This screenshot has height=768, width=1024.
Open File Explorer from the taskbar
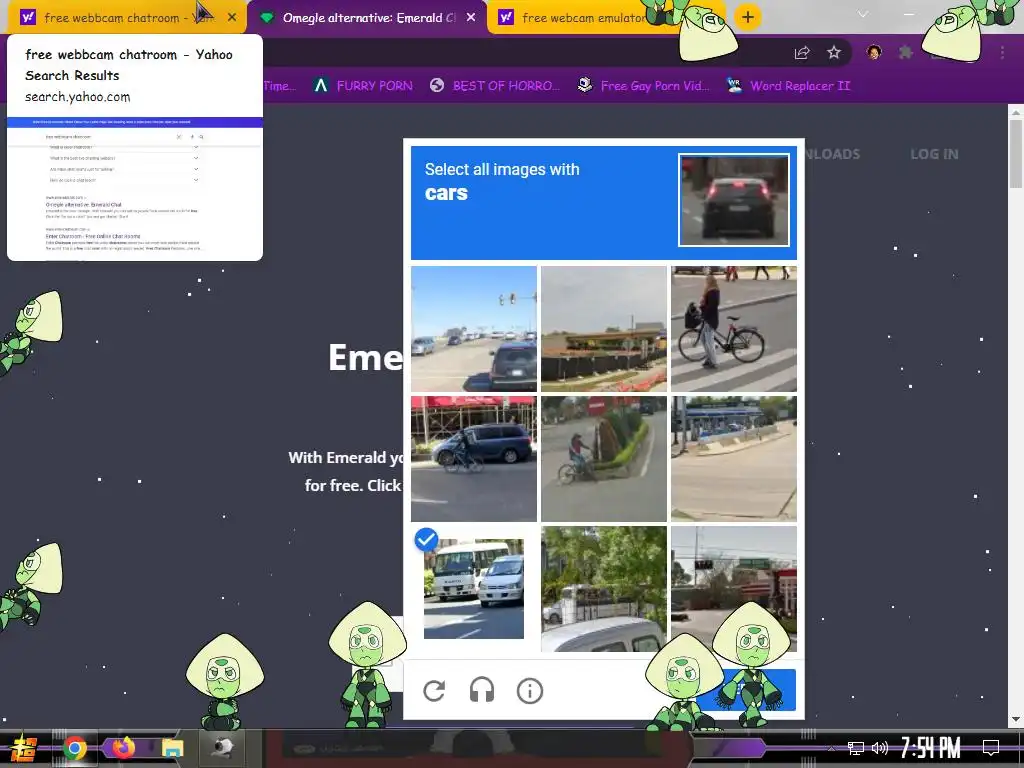(x=172, y=748)
